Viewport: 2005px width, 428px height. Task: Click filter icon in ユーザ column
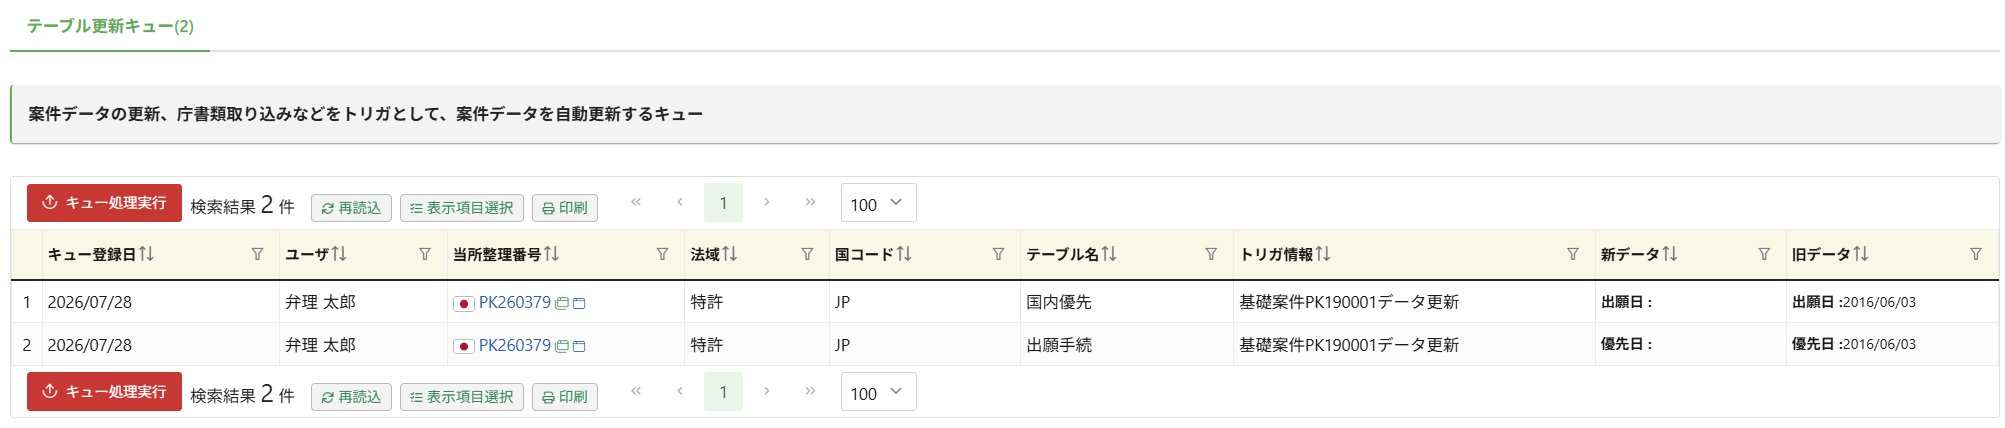pyautogui.click(x=425, y=254)
